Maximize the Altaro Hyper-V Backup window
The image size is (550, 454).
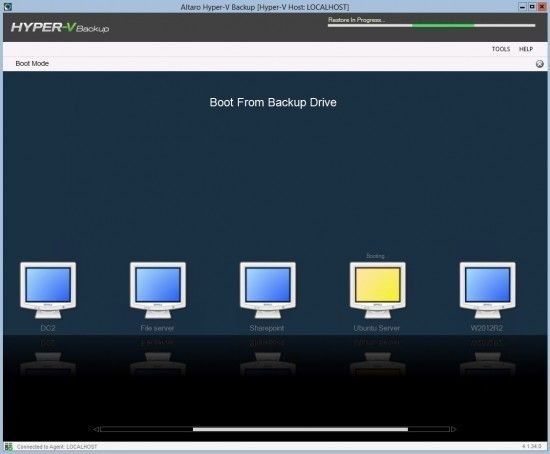click(x=532, y=7)
